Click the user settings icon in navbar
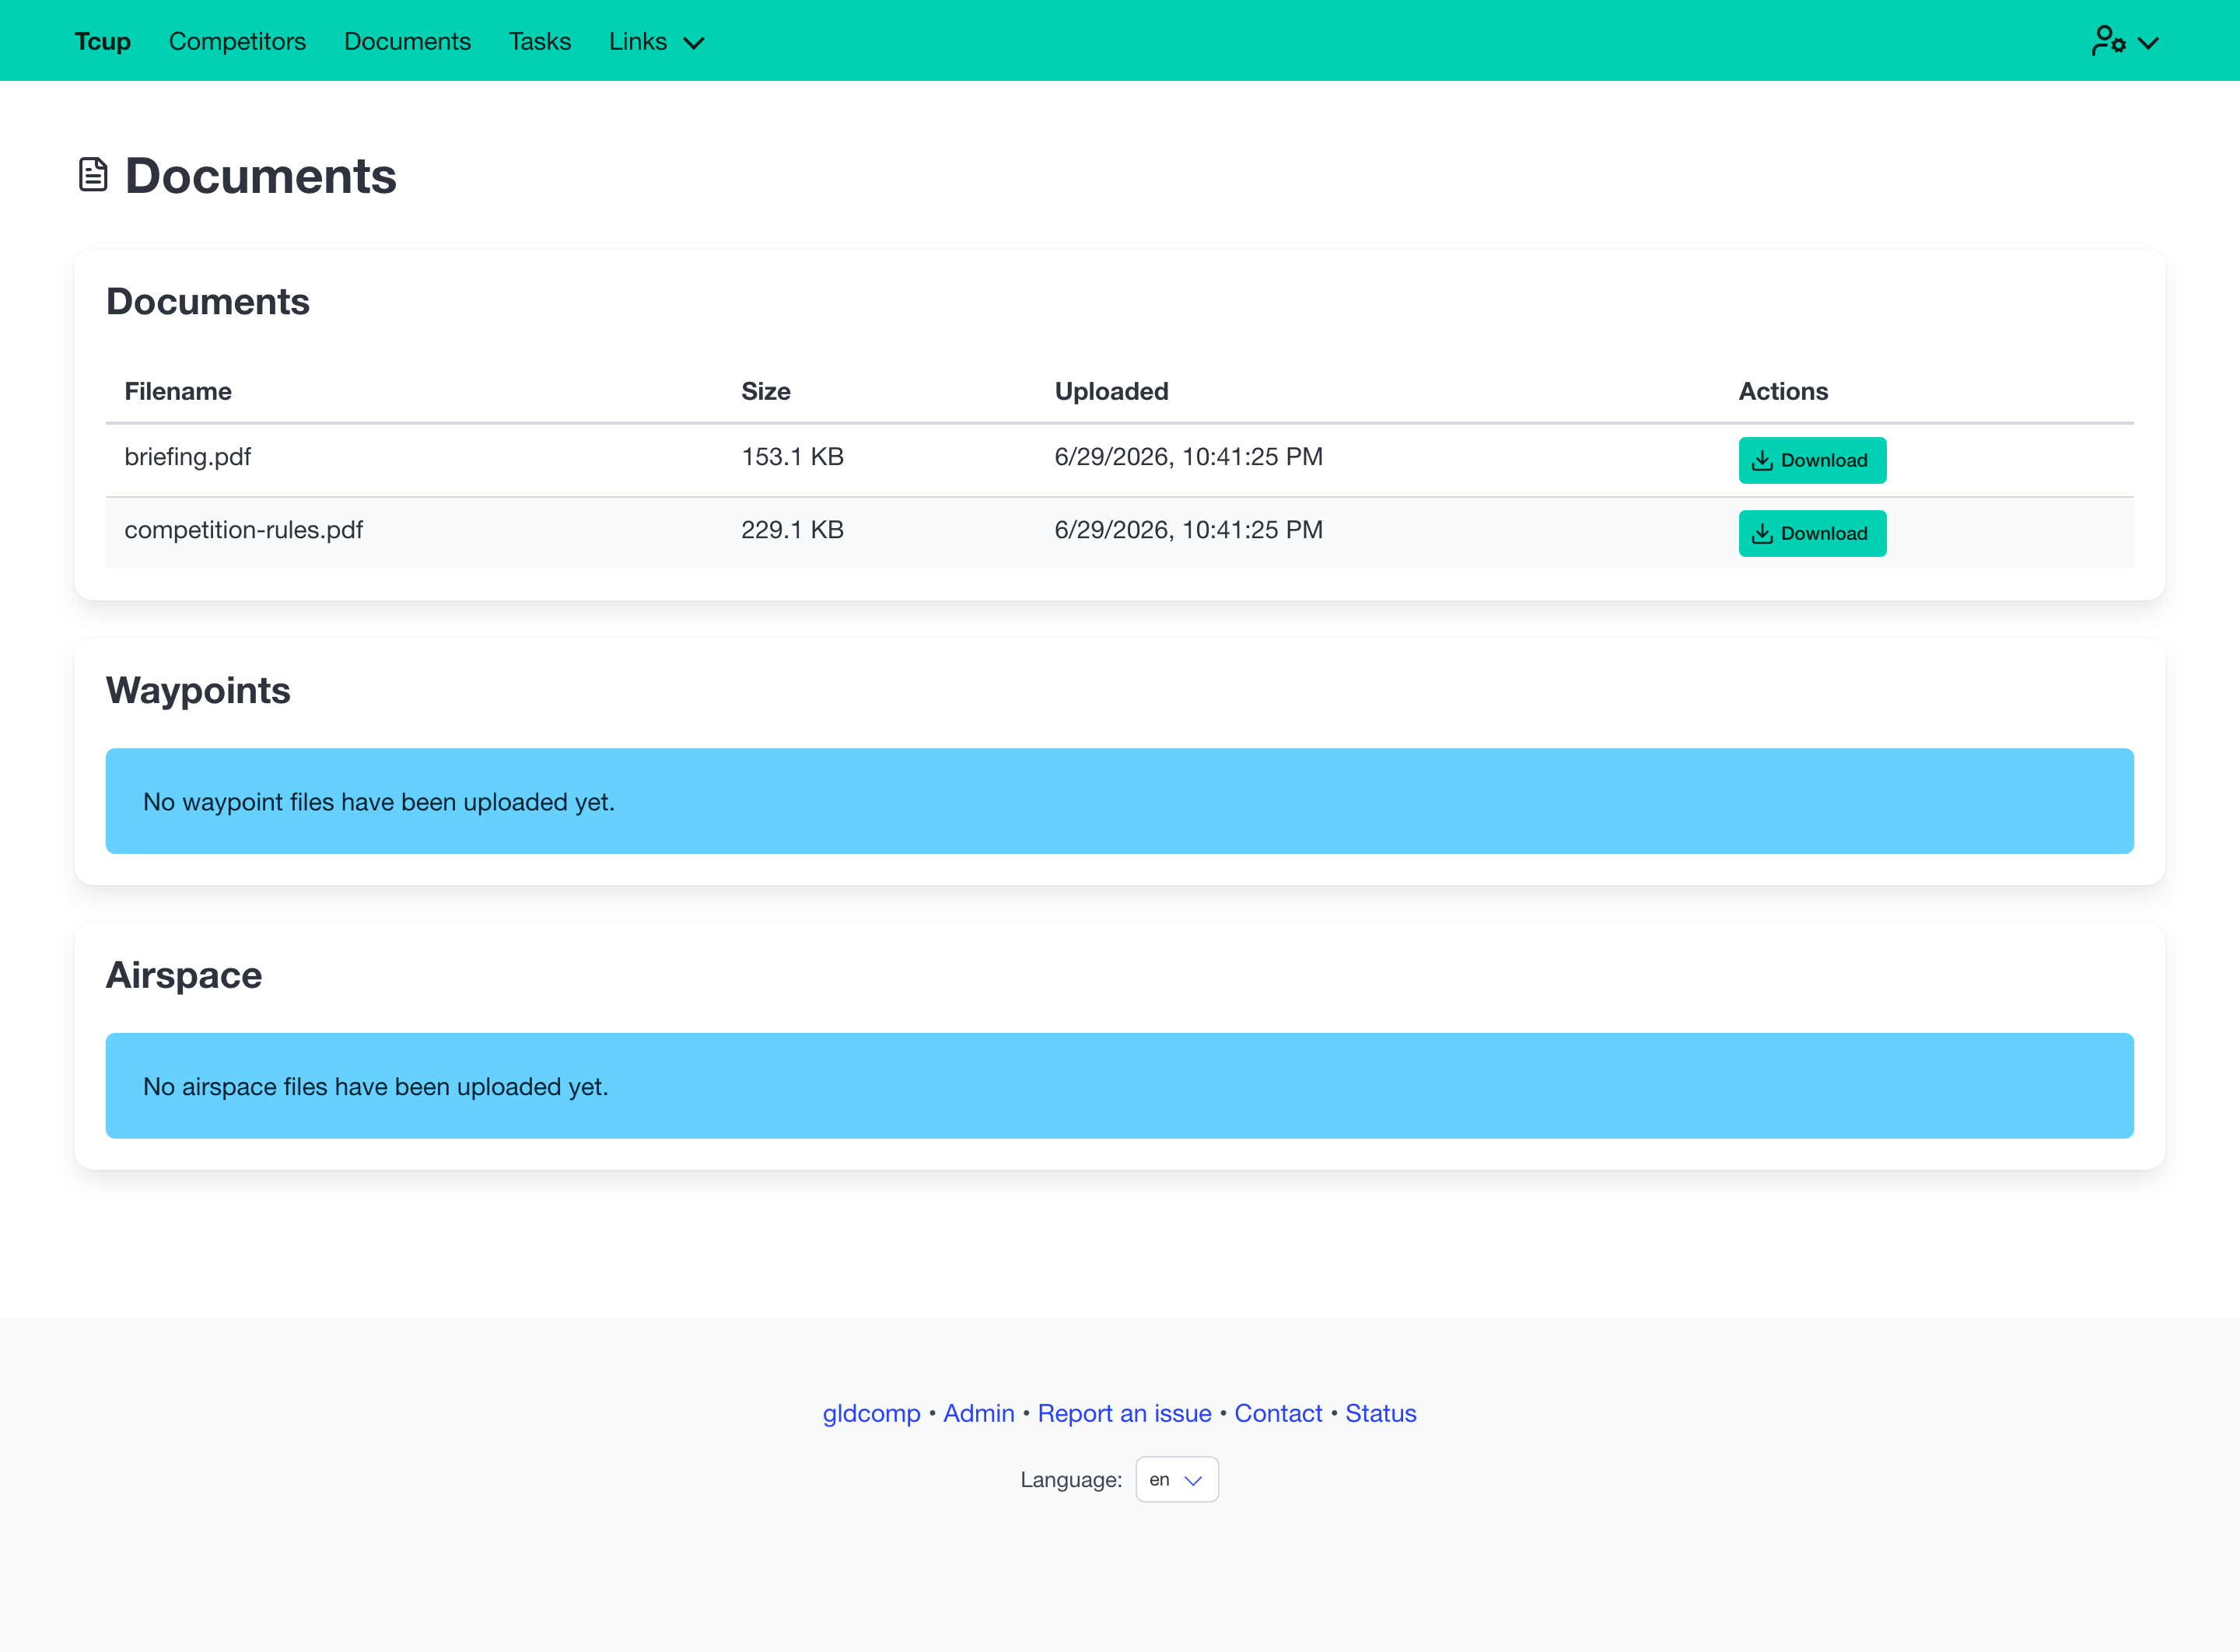This screenshot has height=1652, width=2240. (2108, 41)
